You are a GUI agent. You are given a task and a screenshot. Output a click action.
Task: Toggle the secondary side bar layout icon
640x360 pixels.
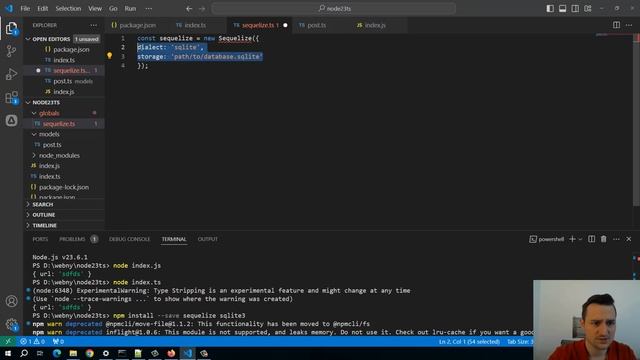[575, 9]
